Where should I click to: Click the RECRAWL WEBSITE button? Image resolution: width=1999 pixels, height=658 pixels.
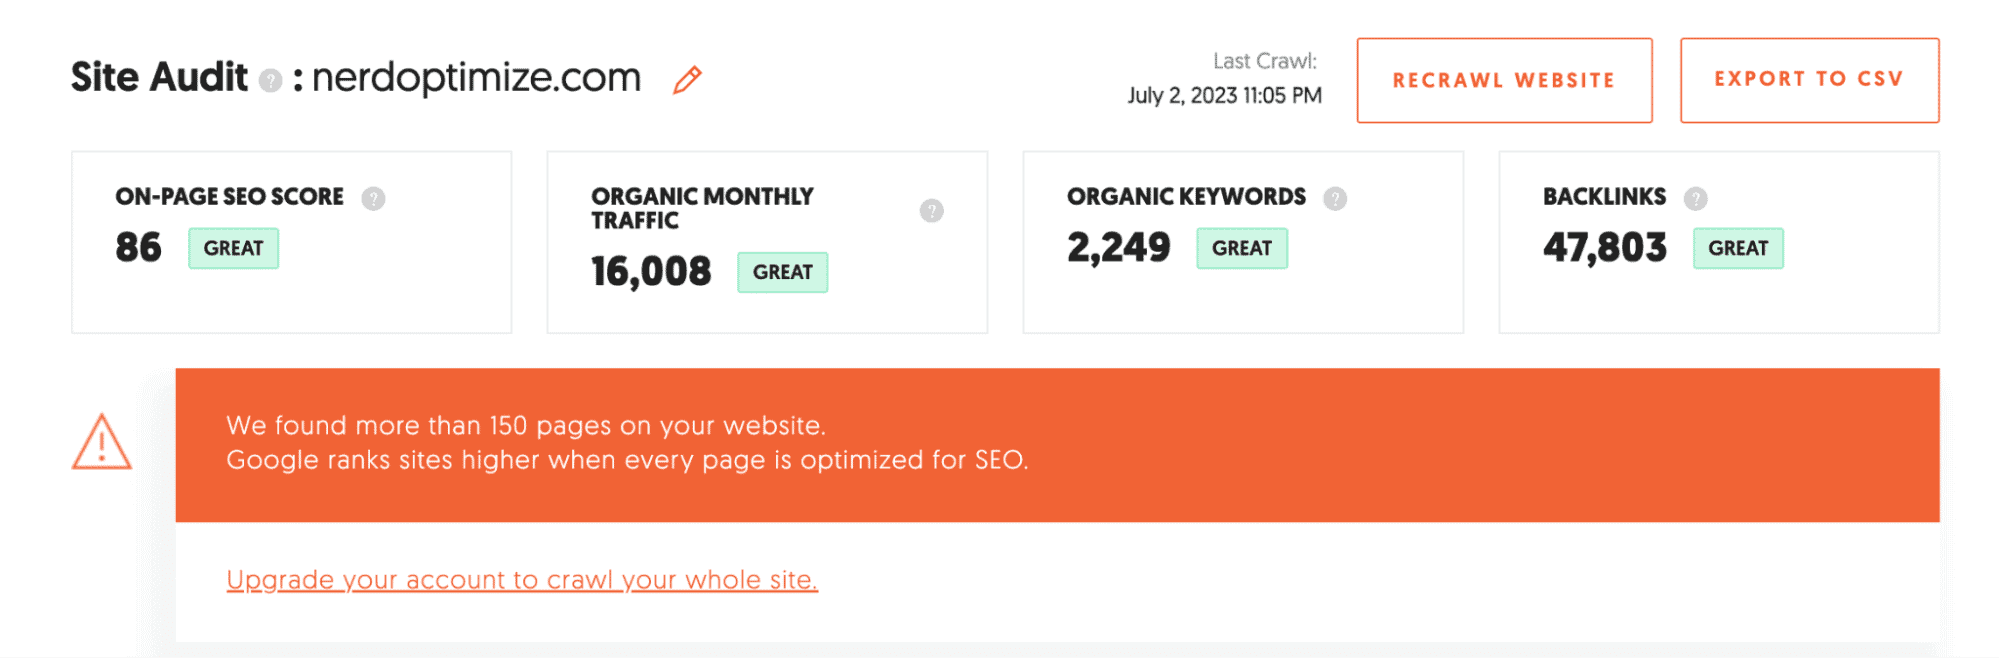pos(1503,80)
